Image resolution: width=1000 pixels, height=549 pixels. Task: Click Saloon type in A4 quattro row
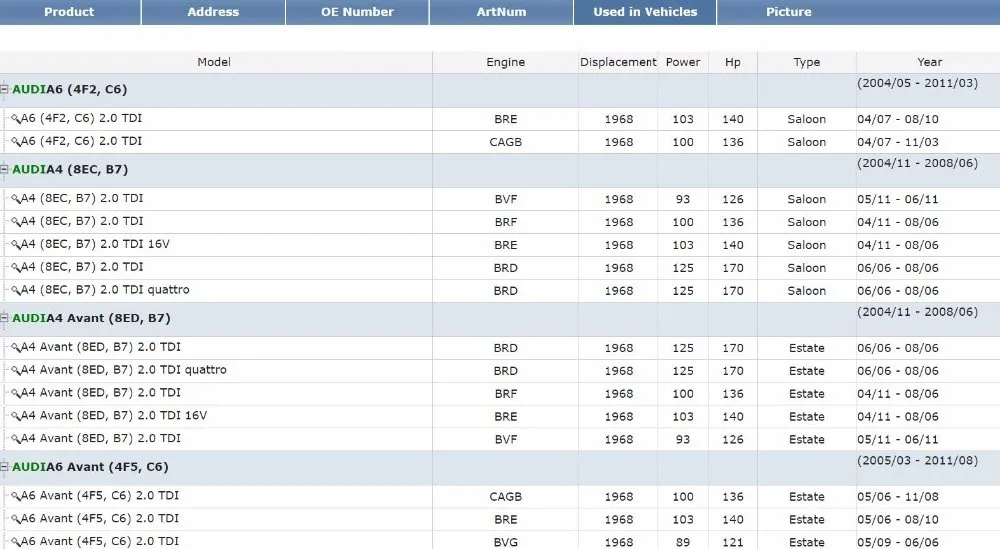807,291
